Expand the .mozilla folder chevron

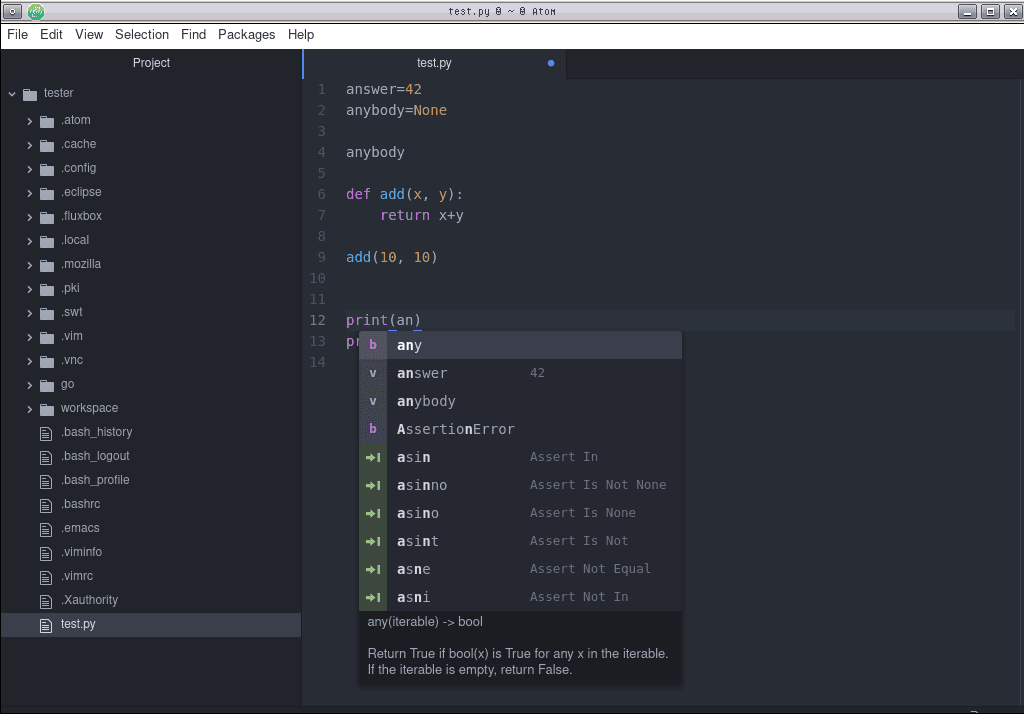(30, 265)
